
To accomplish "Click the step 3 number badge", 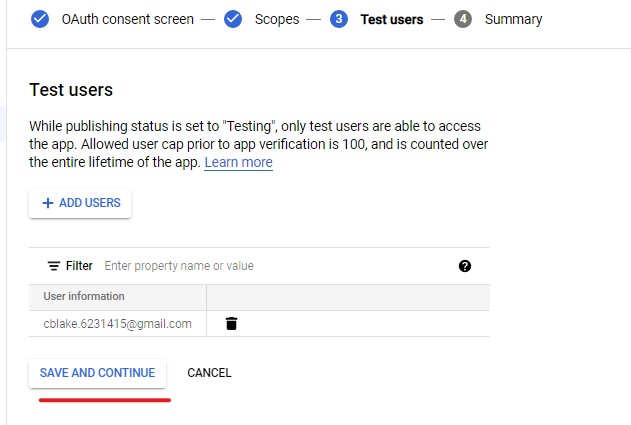I will (x=338, y=19).
